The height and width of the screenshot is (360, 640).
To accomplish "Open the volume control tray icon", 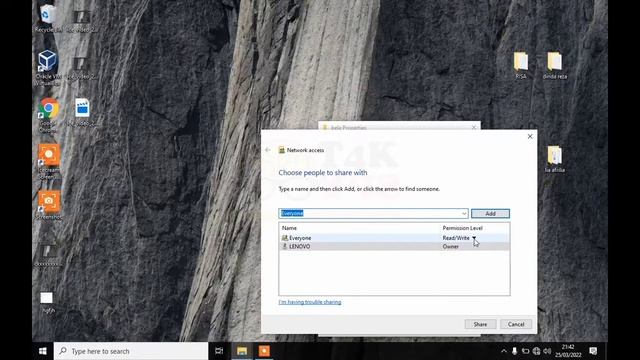I will click(547, 351).
